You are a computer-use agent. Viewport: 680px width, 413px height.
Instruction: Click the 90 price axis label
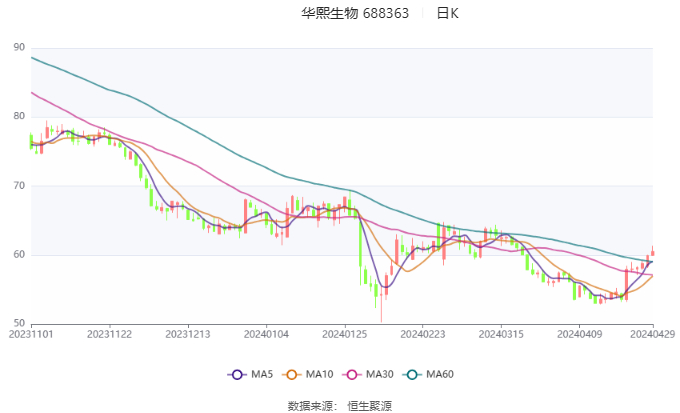pyautogui.click(x=19, y=47)
